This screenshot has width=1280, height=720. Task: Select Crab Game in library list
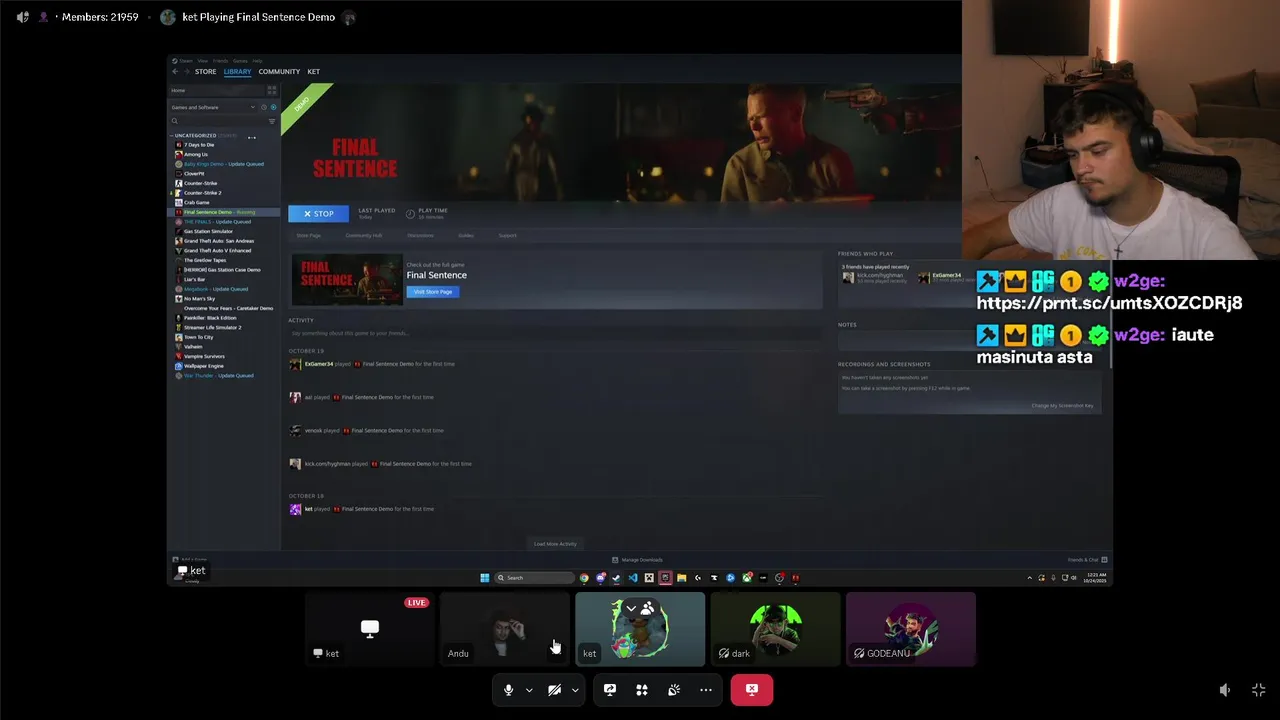pos(196,202)
